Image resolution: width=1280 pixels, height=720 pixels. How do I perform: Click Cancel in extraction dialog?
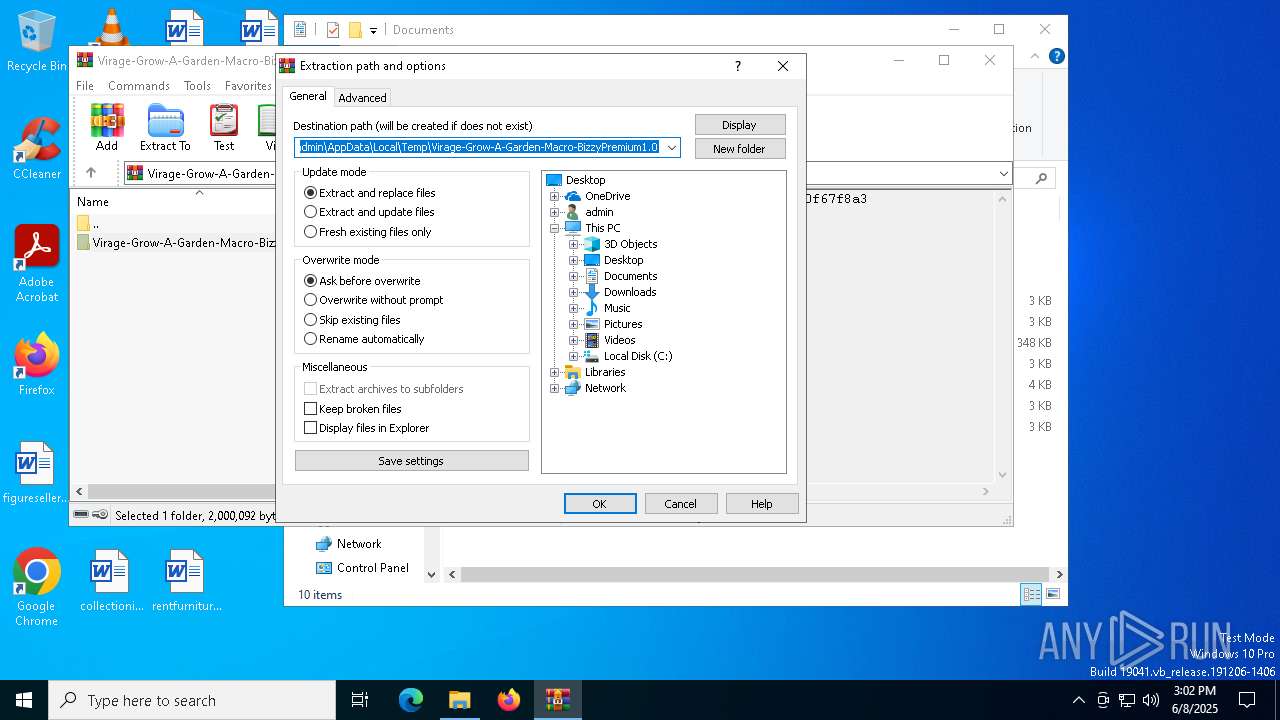tap(681, 504)
